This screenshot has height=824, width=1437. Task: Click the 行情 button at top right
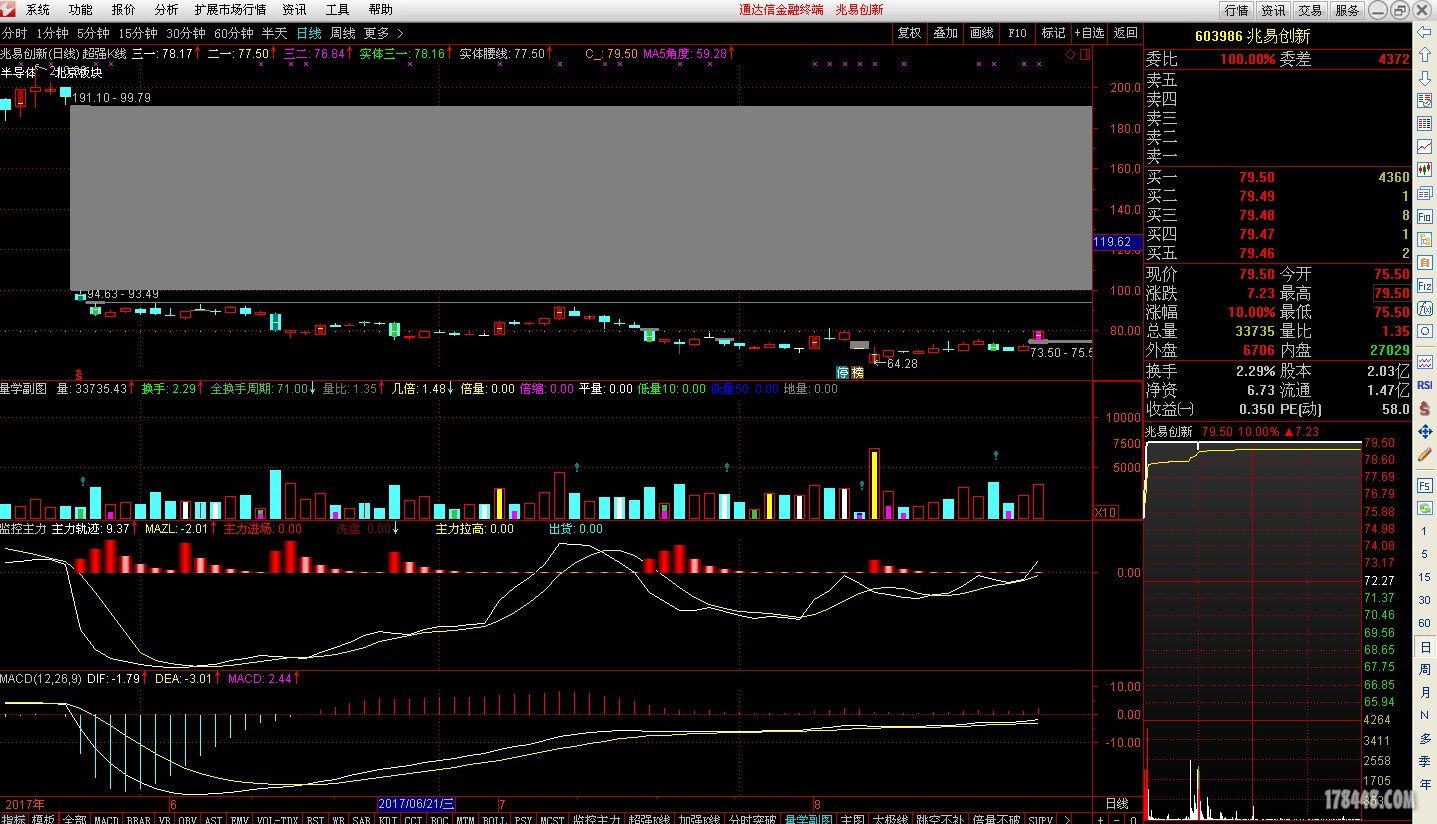[1237, 10]
